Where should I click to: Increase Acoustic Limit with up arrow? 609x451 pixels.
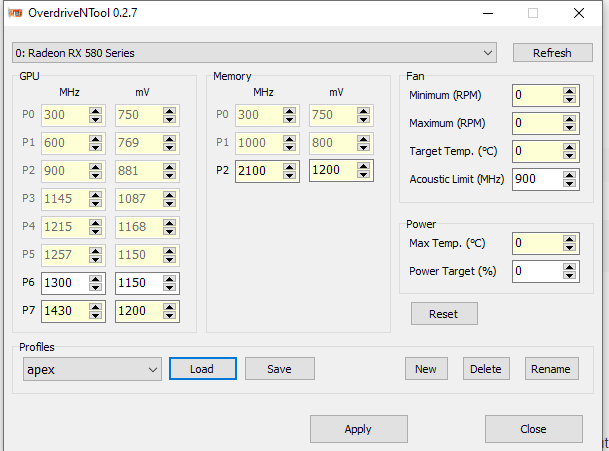click(570, 175)
